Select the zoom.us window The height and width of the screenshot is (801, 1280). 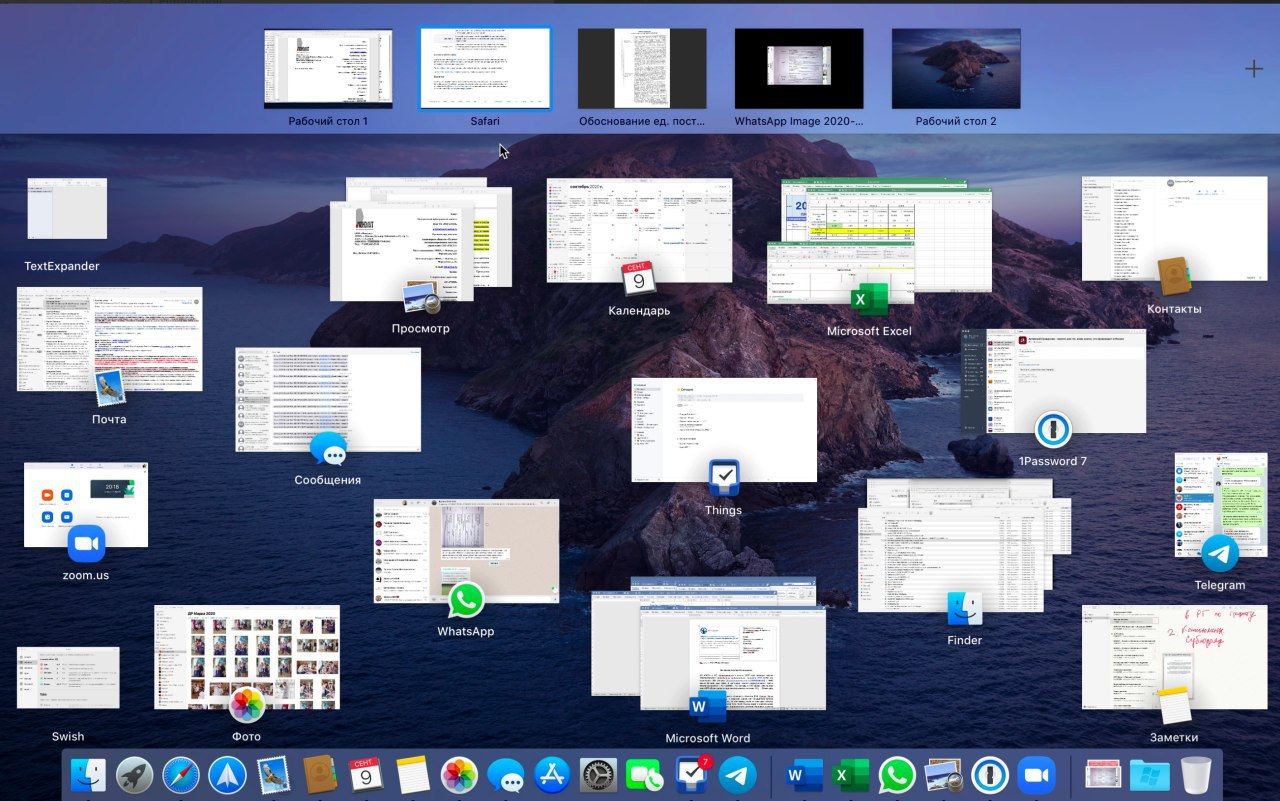tap(86, 504)
